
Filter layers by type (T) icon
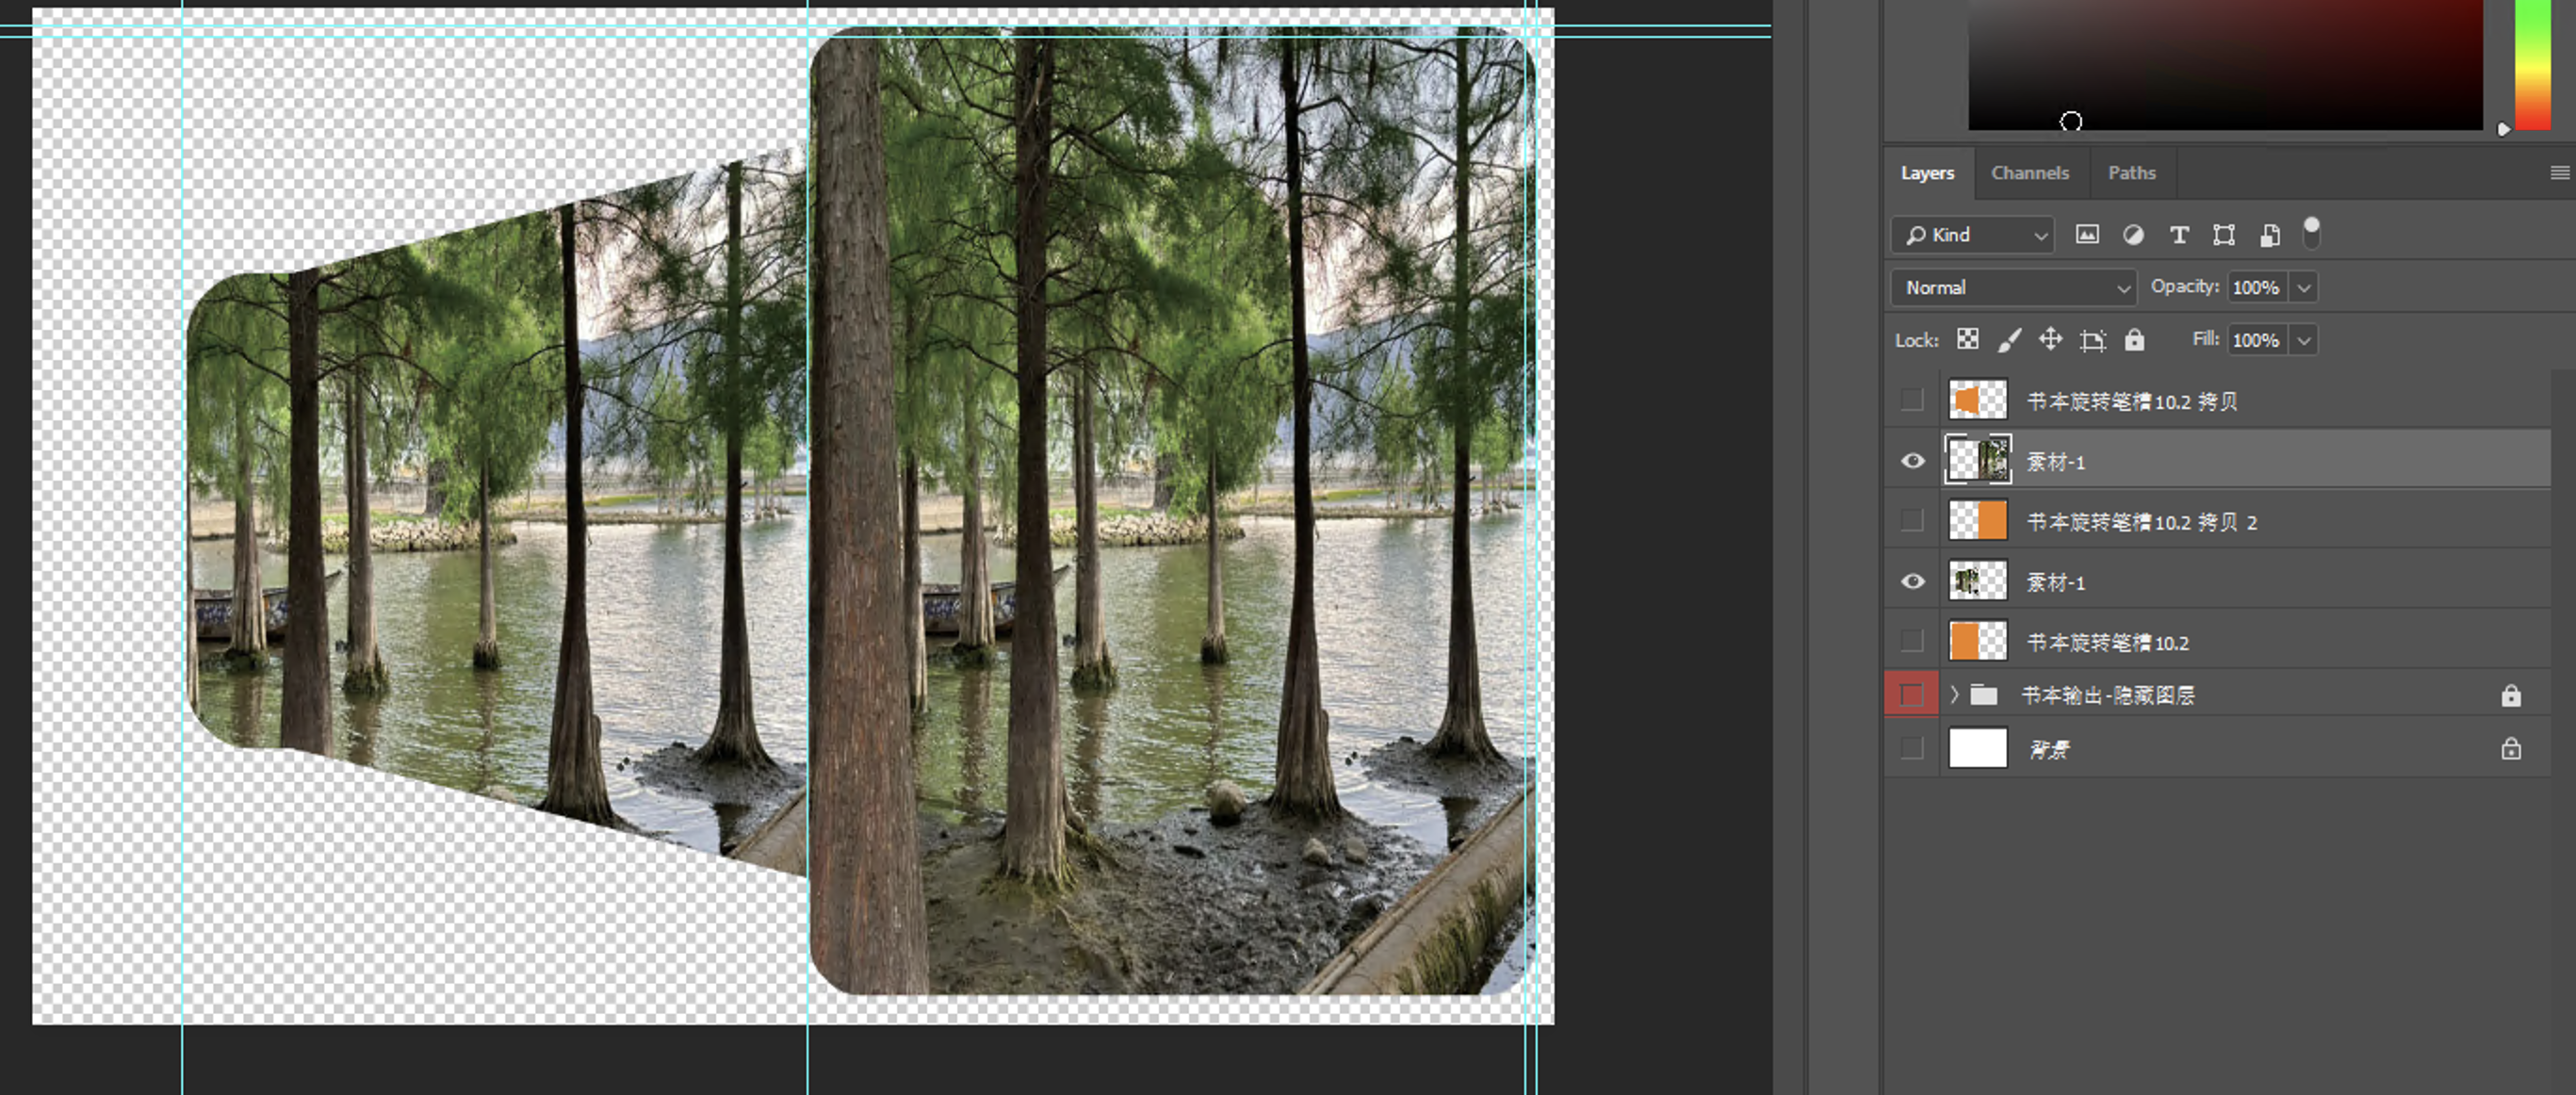[2179, 235]
